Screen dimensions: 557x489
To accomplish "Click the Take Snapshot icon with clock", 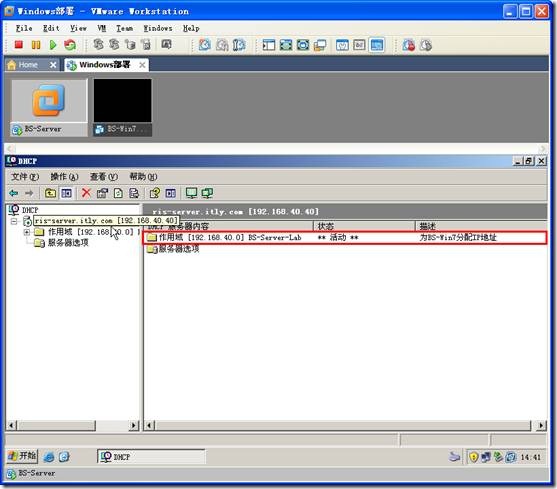I will coord(205,45).
